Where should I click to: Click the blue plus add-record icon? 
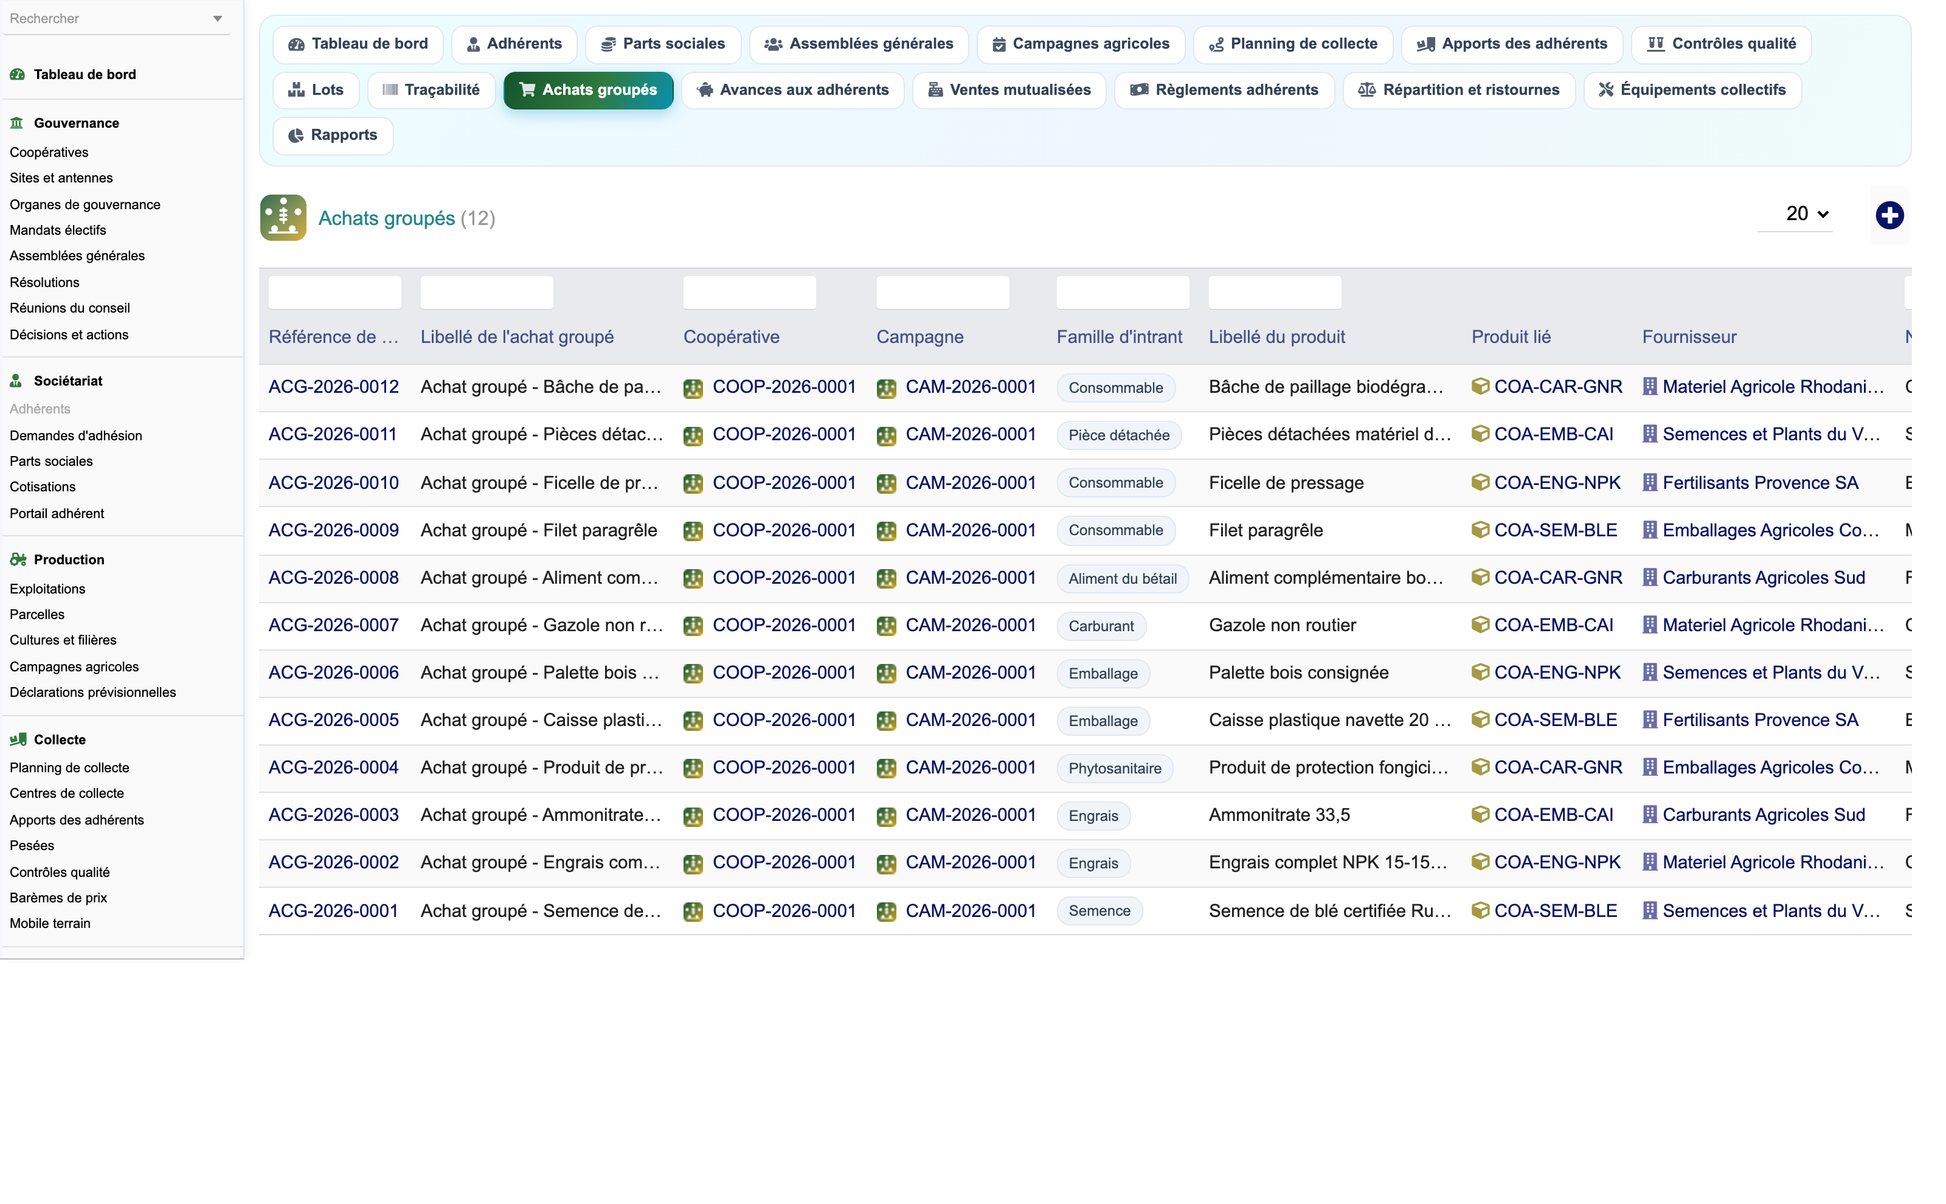point(1889,215)
